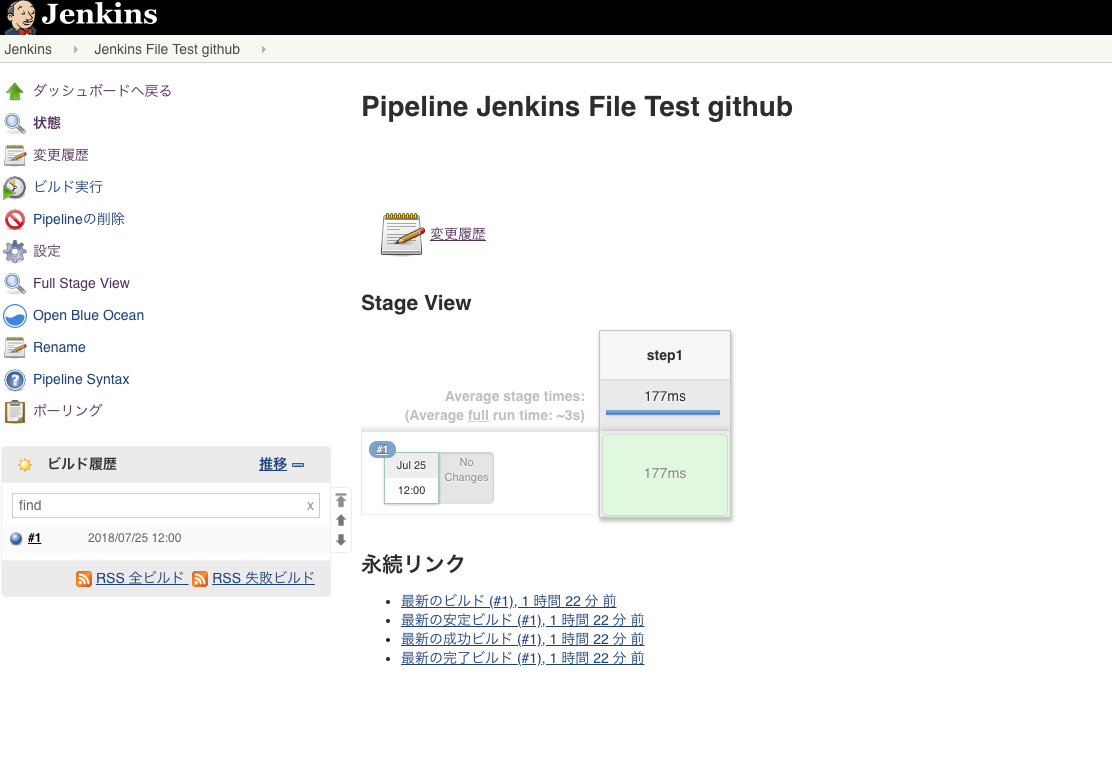Open the 推移 trend view
Screen dimensions: 1112x772
pos(275,464)
